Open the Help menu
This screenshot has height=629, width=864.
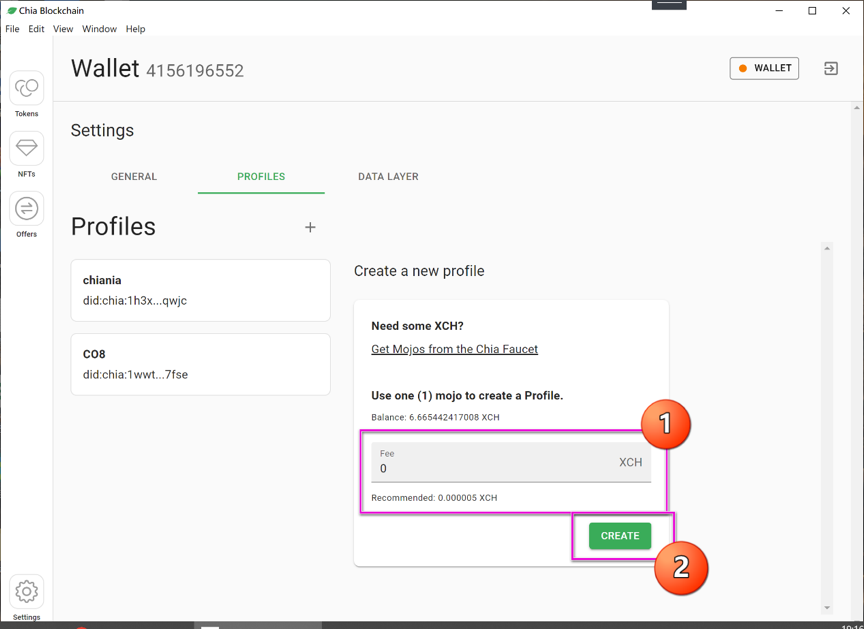[x=136, y=29]
